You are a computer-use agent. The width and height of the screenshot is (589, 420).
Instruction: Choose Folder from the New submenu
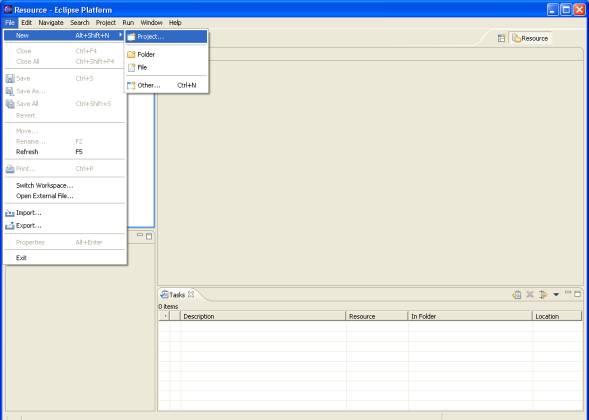[166, 54]
